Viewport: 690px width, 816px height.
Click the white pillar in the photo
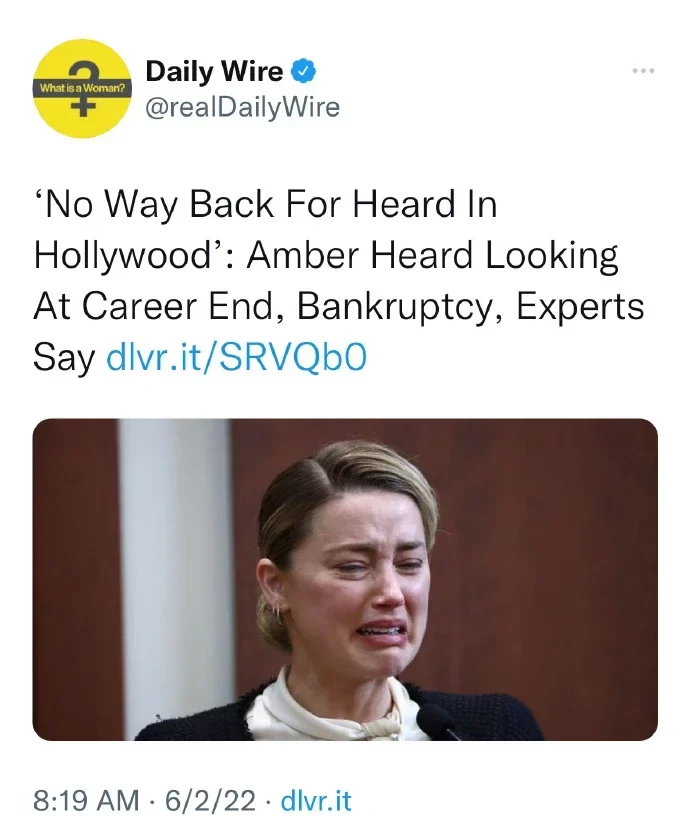pos(175,579)
